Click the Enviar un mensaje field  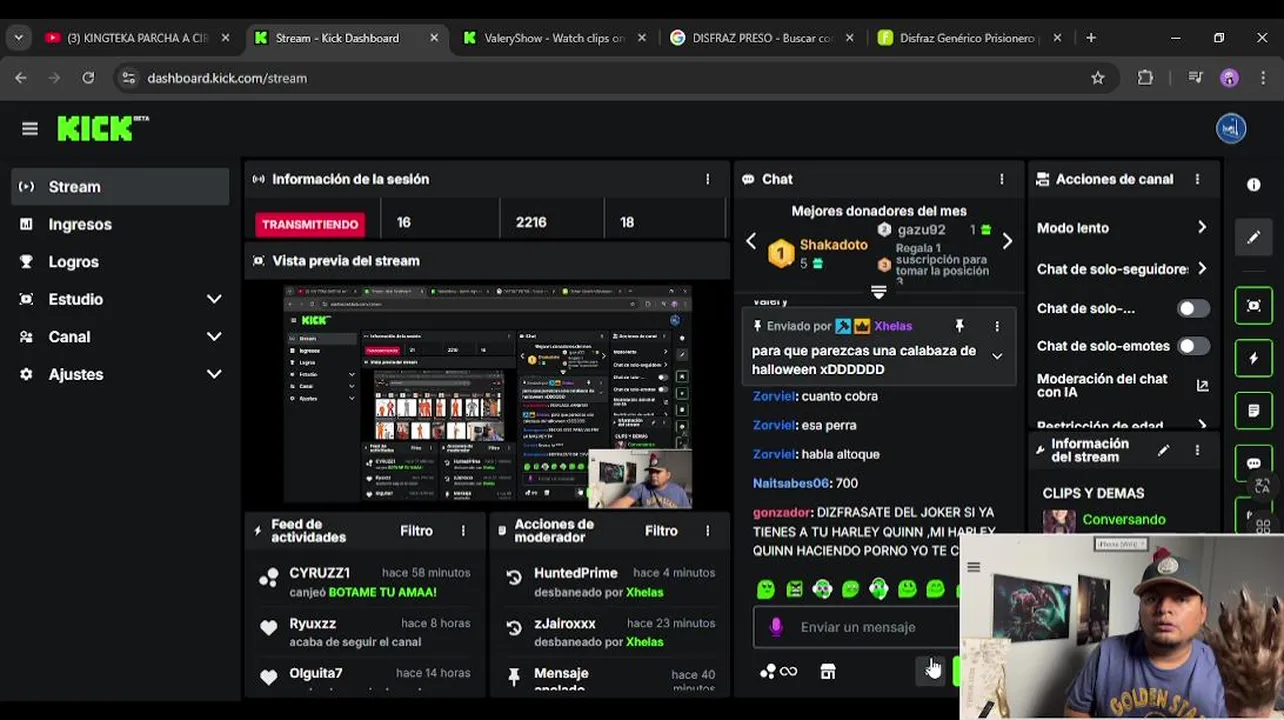pos(860,627)
